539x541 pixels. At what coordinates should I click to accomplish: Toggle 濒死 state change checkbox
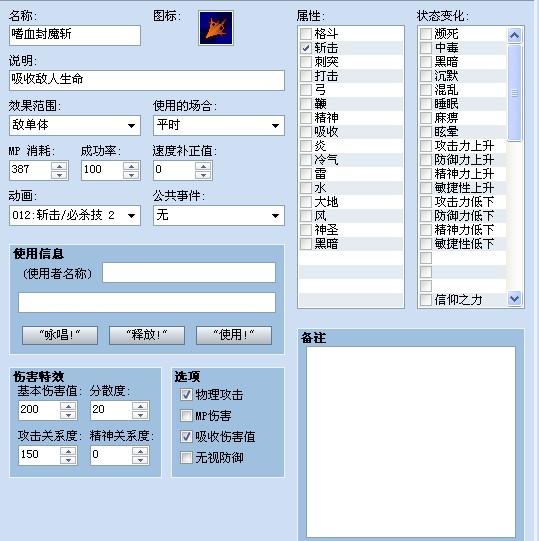click(426, 34)
